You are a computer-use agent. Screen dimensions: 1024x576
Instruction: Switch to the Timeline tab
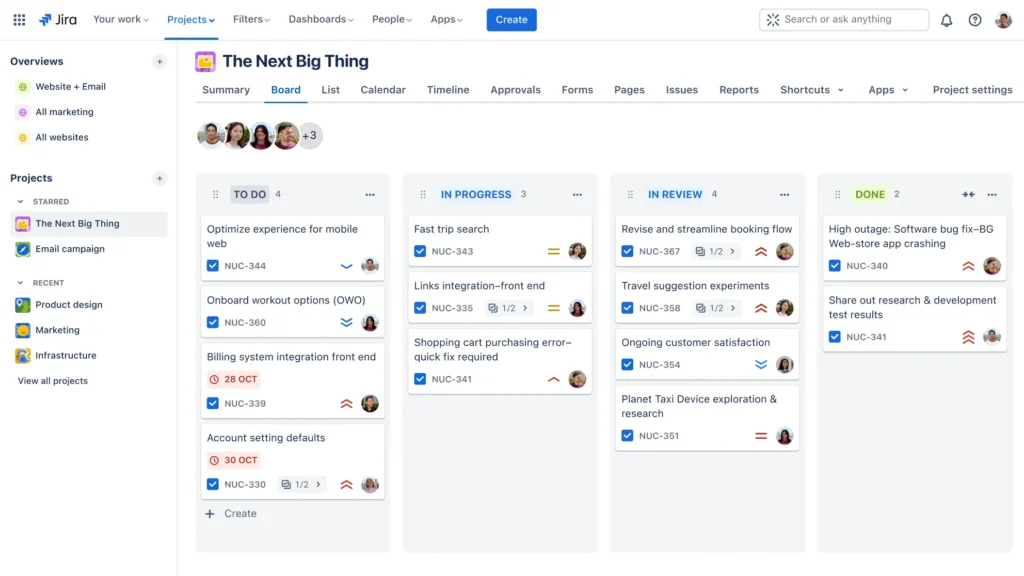pyautogui.click(x=447, y=90)
